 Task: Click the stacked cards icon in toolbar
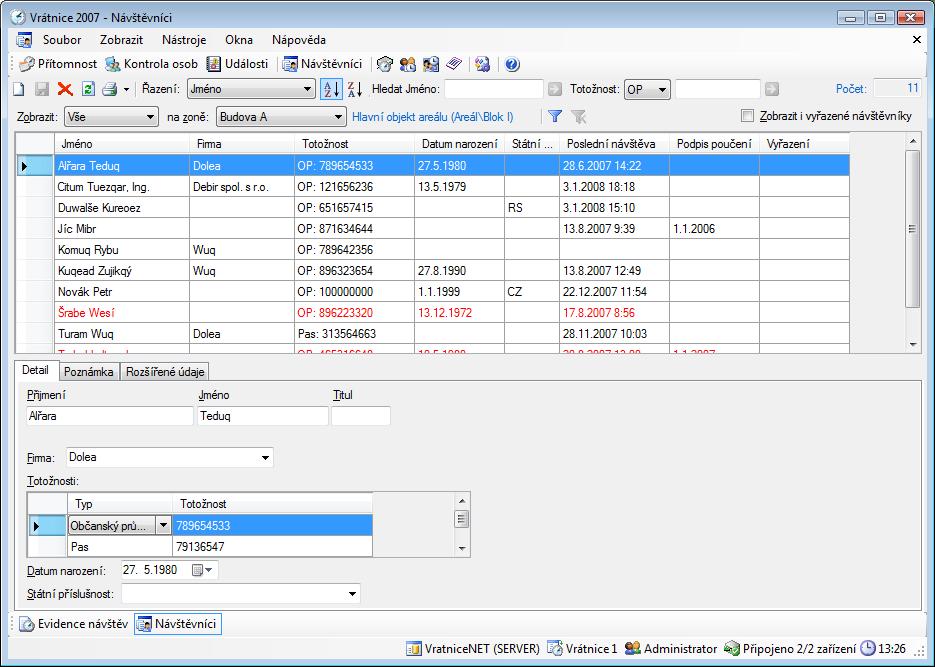(x=454, y=64)
